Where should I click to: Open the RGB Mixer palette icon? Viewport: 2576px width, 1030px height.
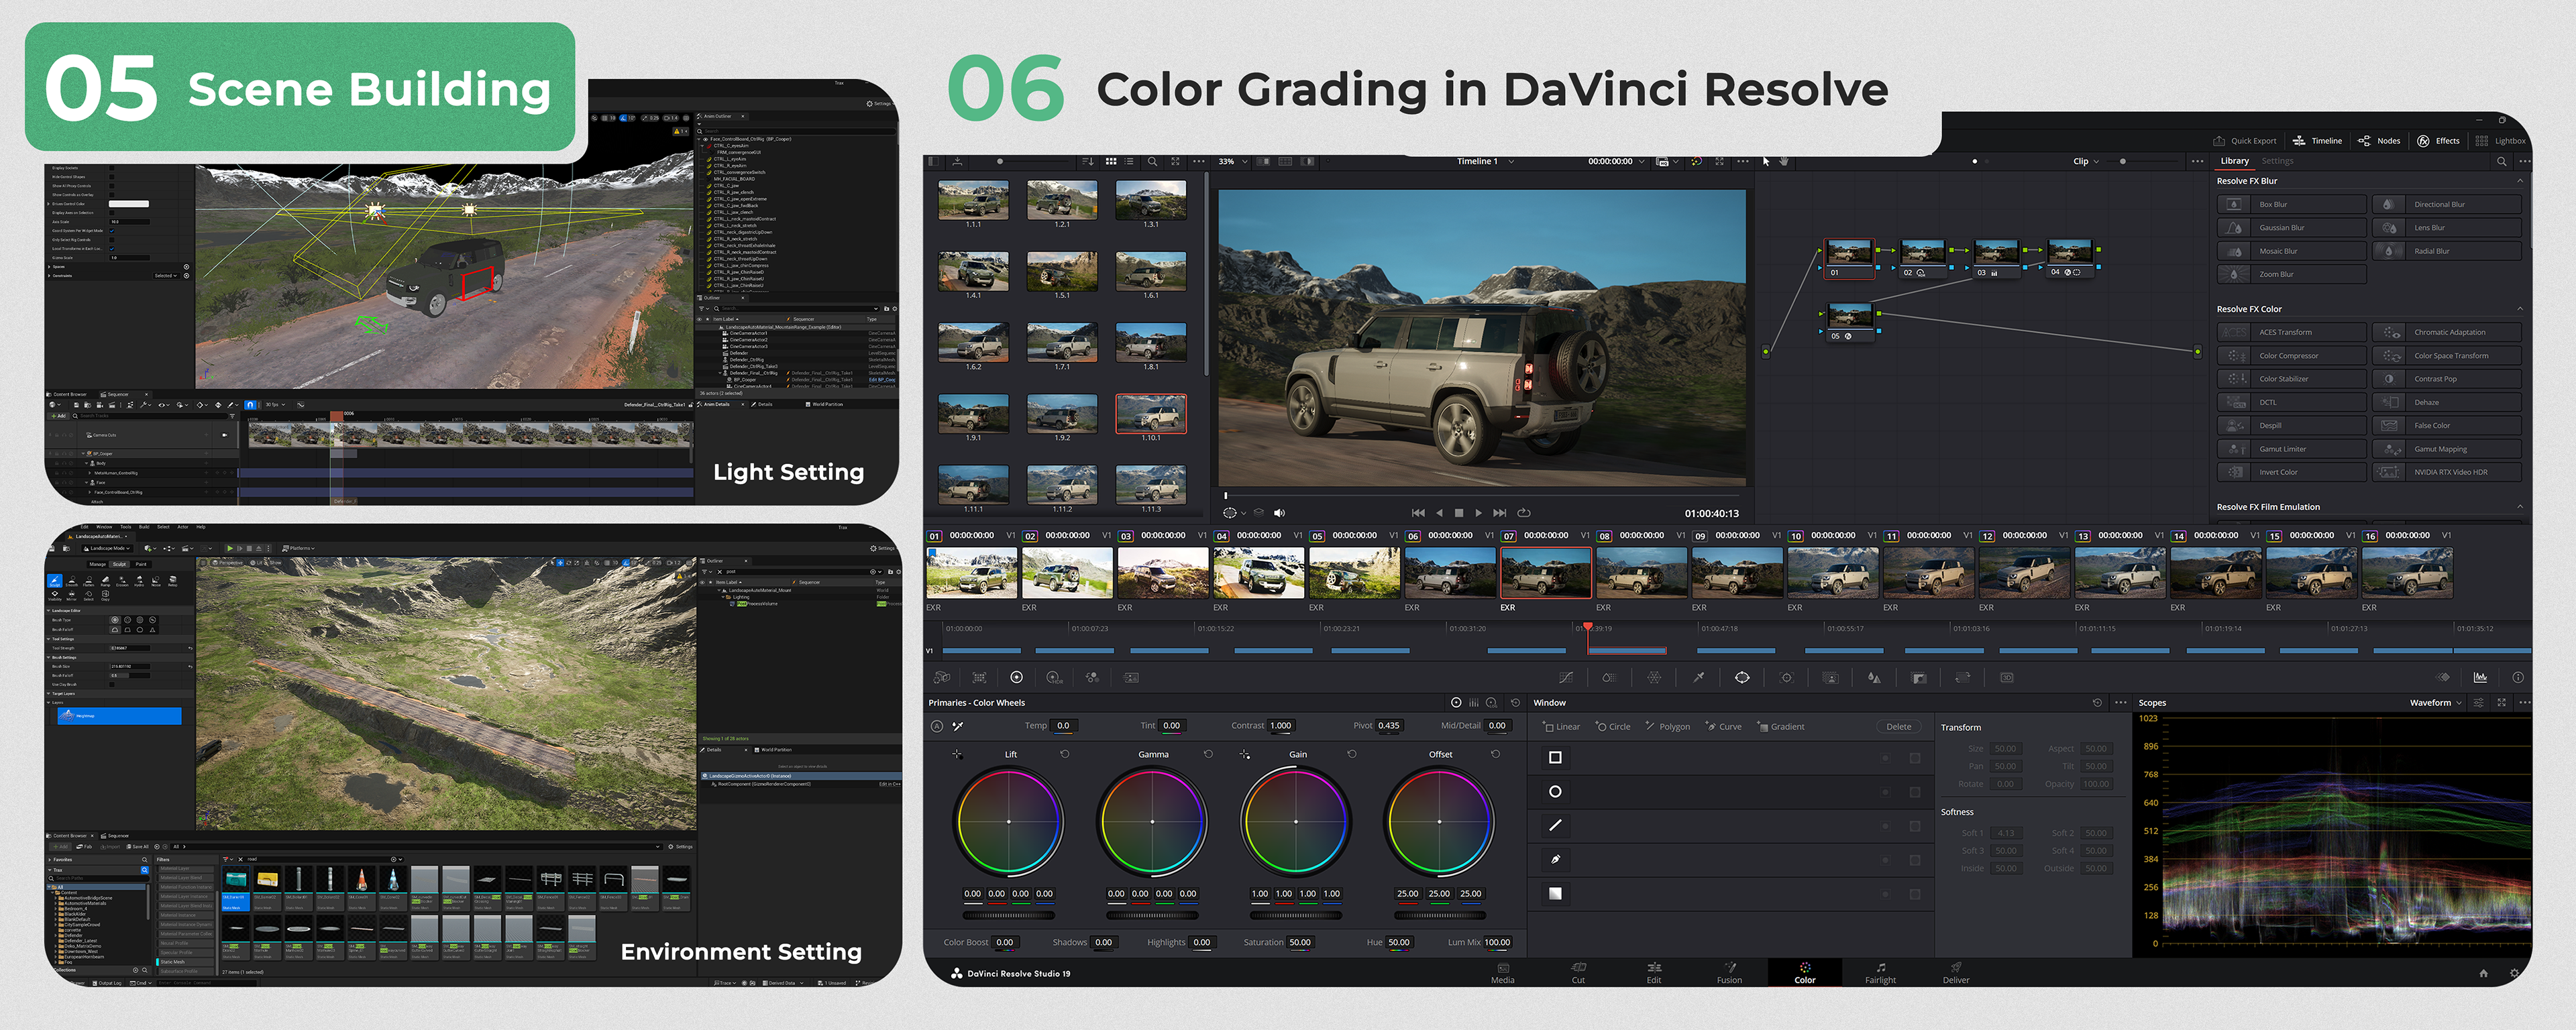(x=1092, y=678)
